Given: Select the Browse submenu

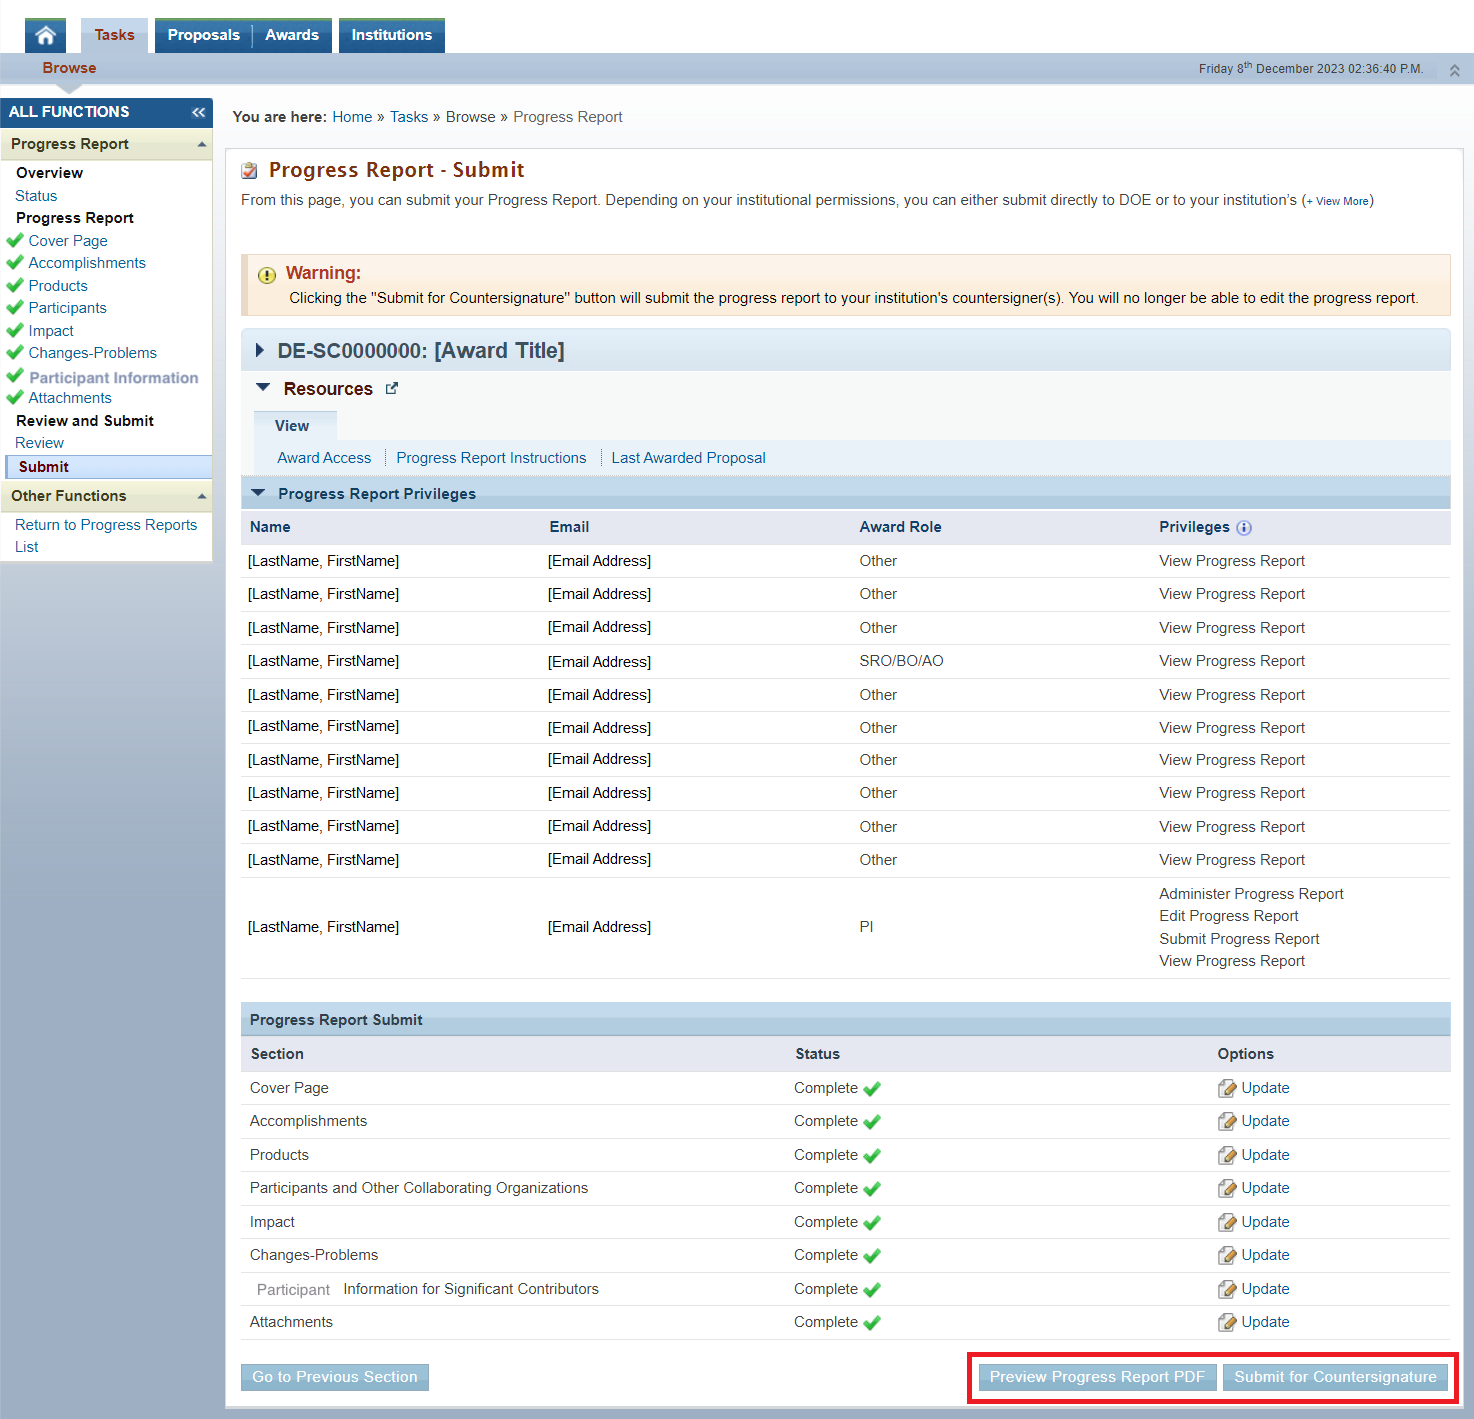Looking at the screenshot, I should [69, 68].
